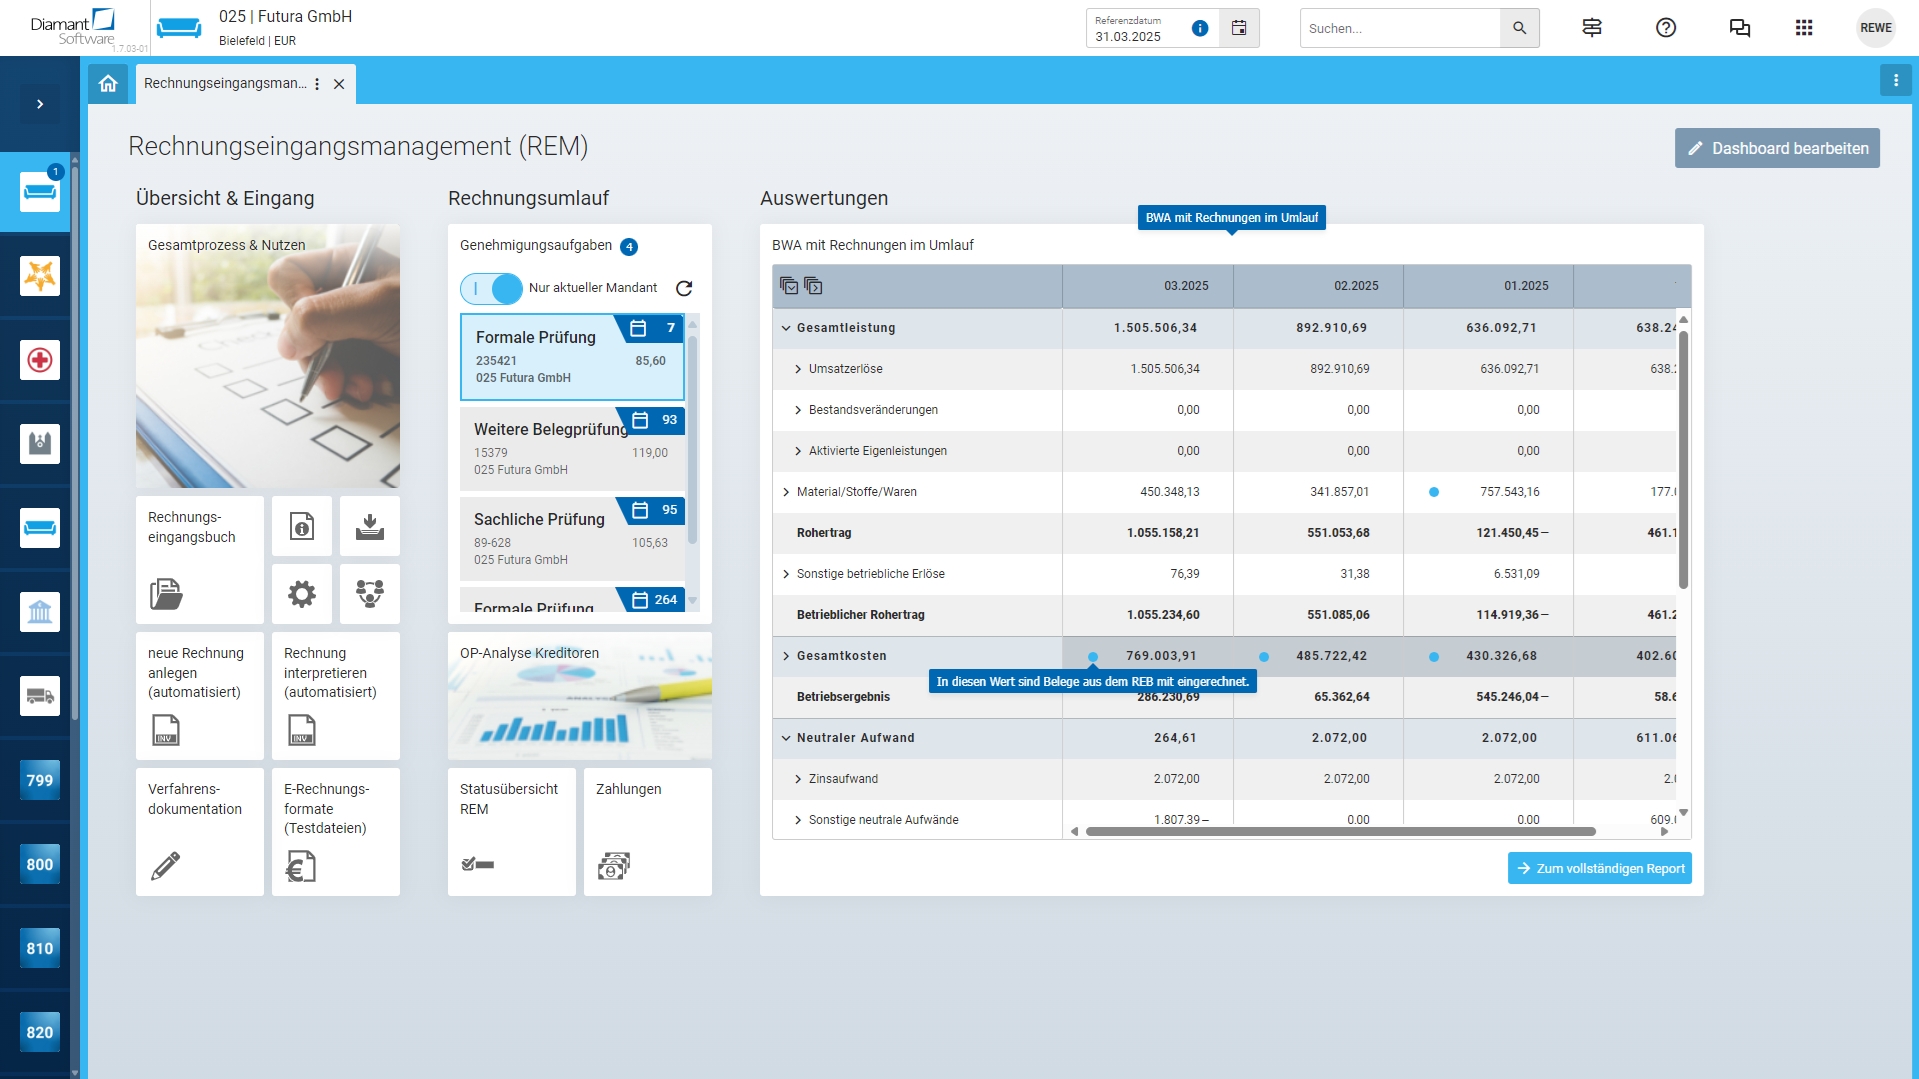The image size is (1919, 1079).
Task: Click the BWA table horizontal scrollbar
Action: 1340,831
